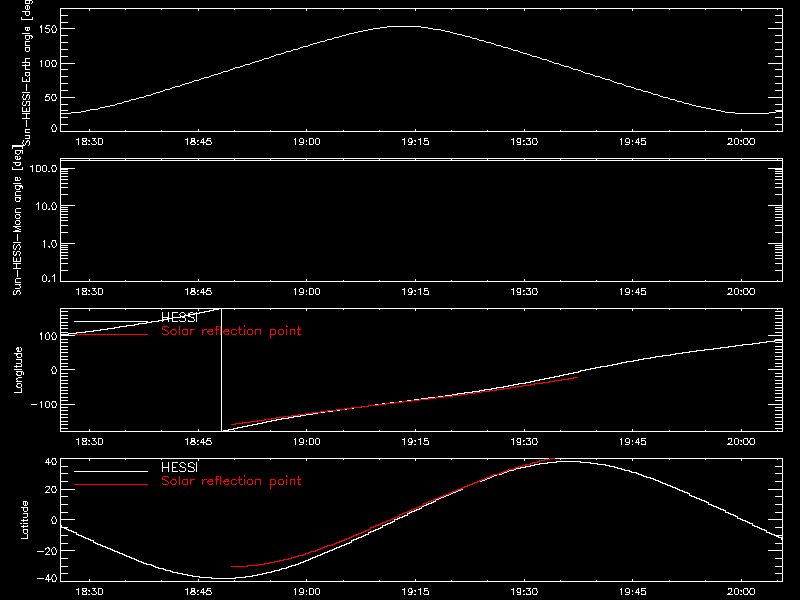Click 20:00 time label under Longitude plot
Screen dimensions: 800x600
(741, 442)
